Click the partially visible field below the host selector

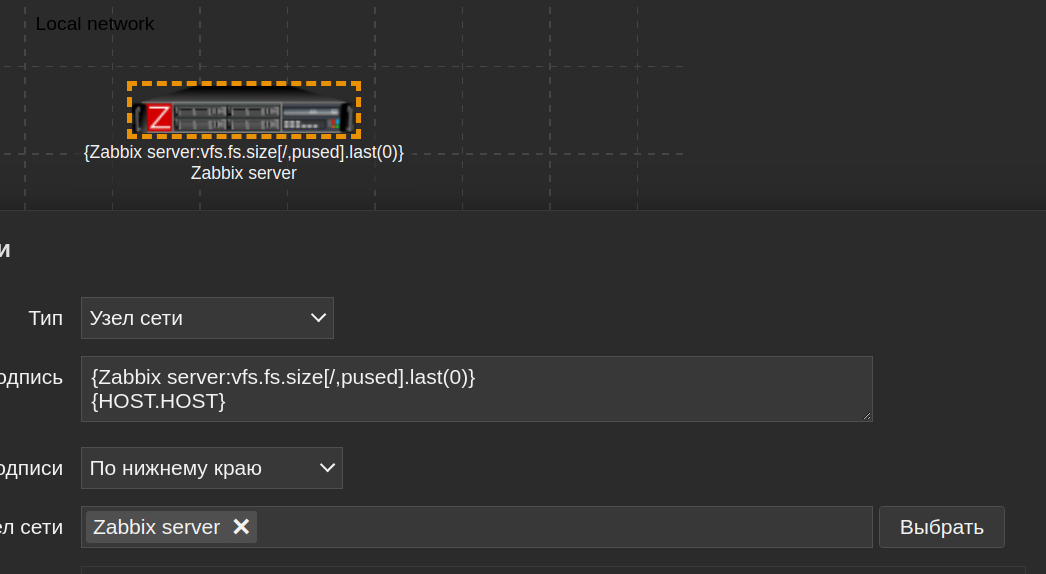[476, 570]
